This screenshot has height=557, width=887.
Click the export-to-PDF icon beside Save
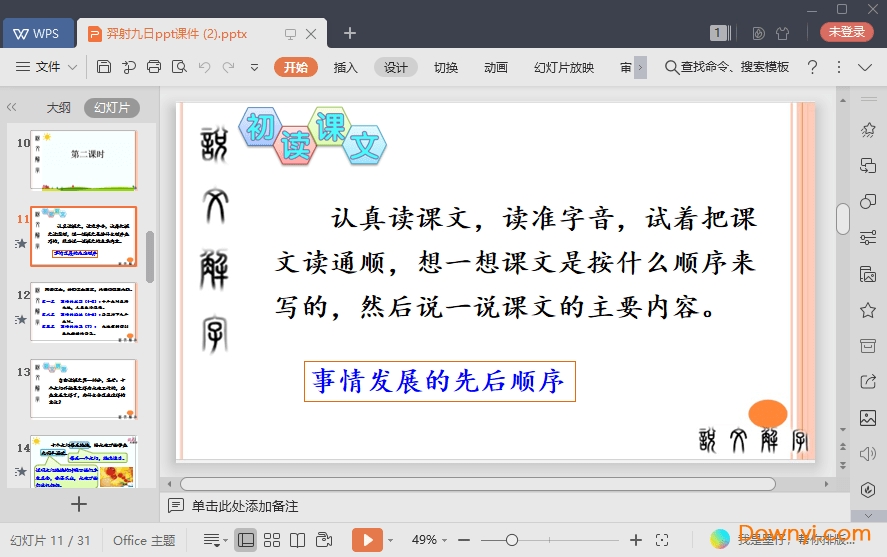click(129, 67)
